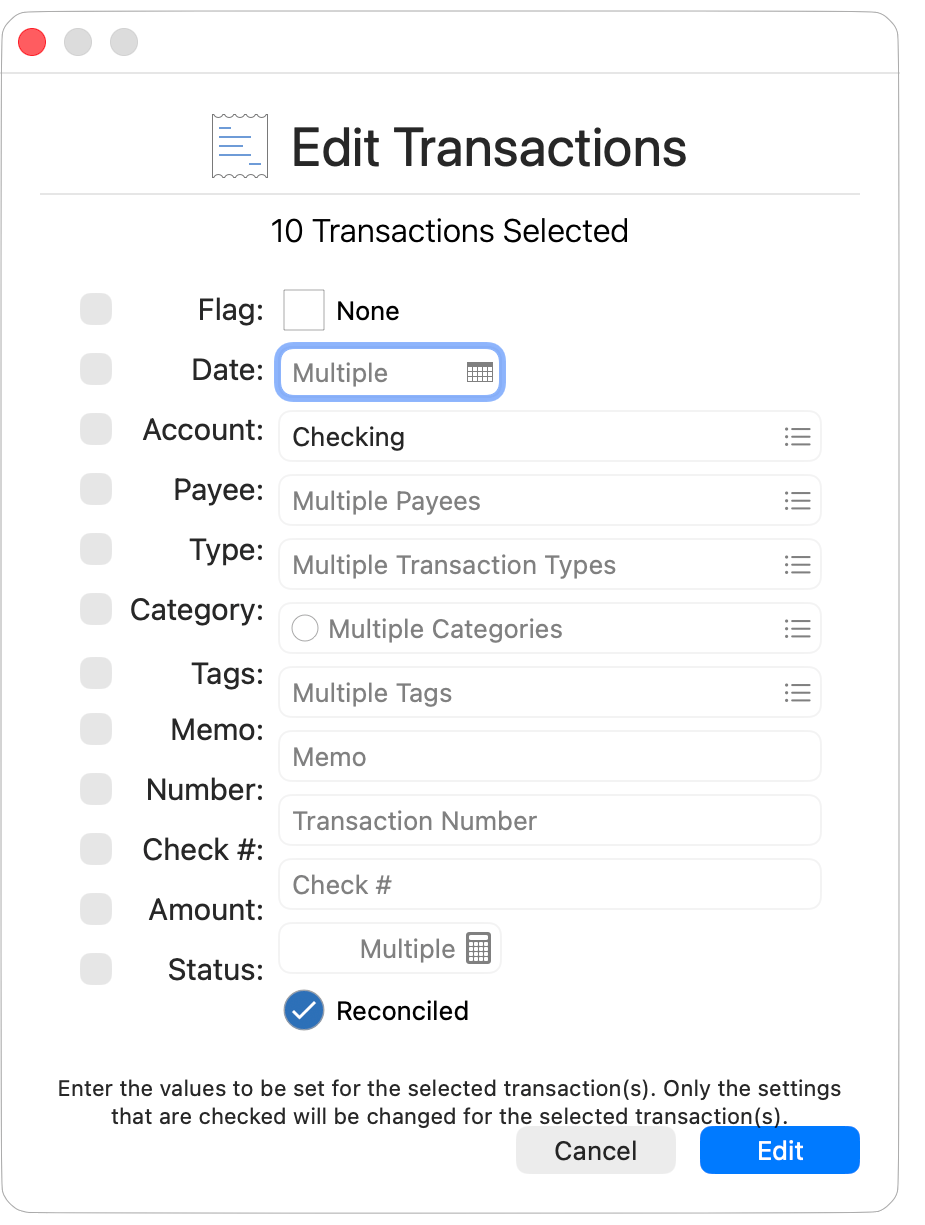
Task: Enable the checkbox beside the Date row
Action: (x=95, y=369)
